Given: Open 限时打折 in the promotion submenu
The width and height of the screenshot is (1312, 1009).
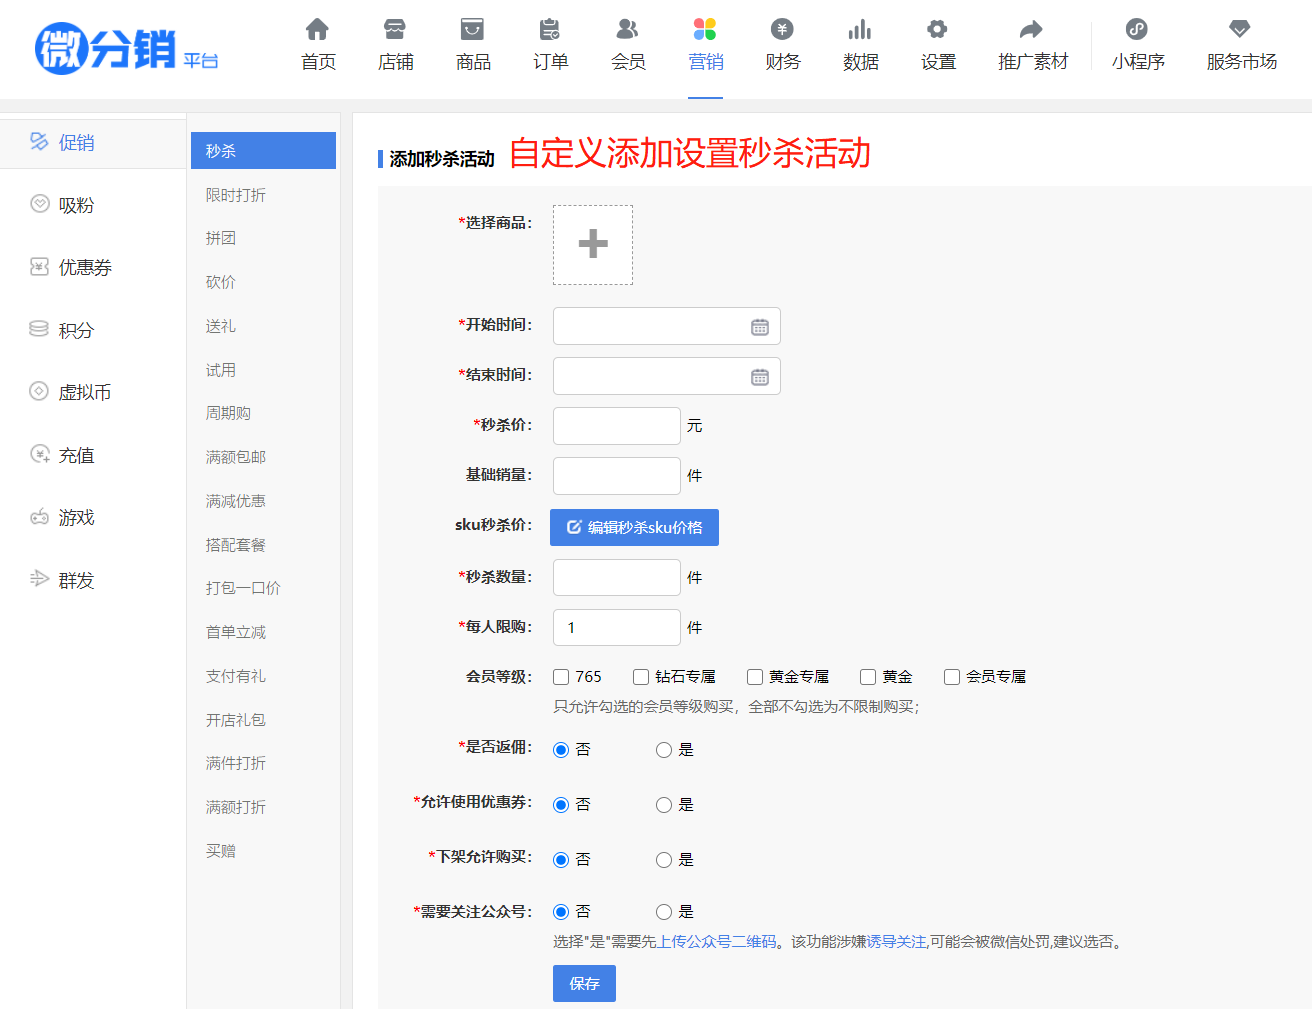Looking at the screenshot, I should [x=236, y=195].
